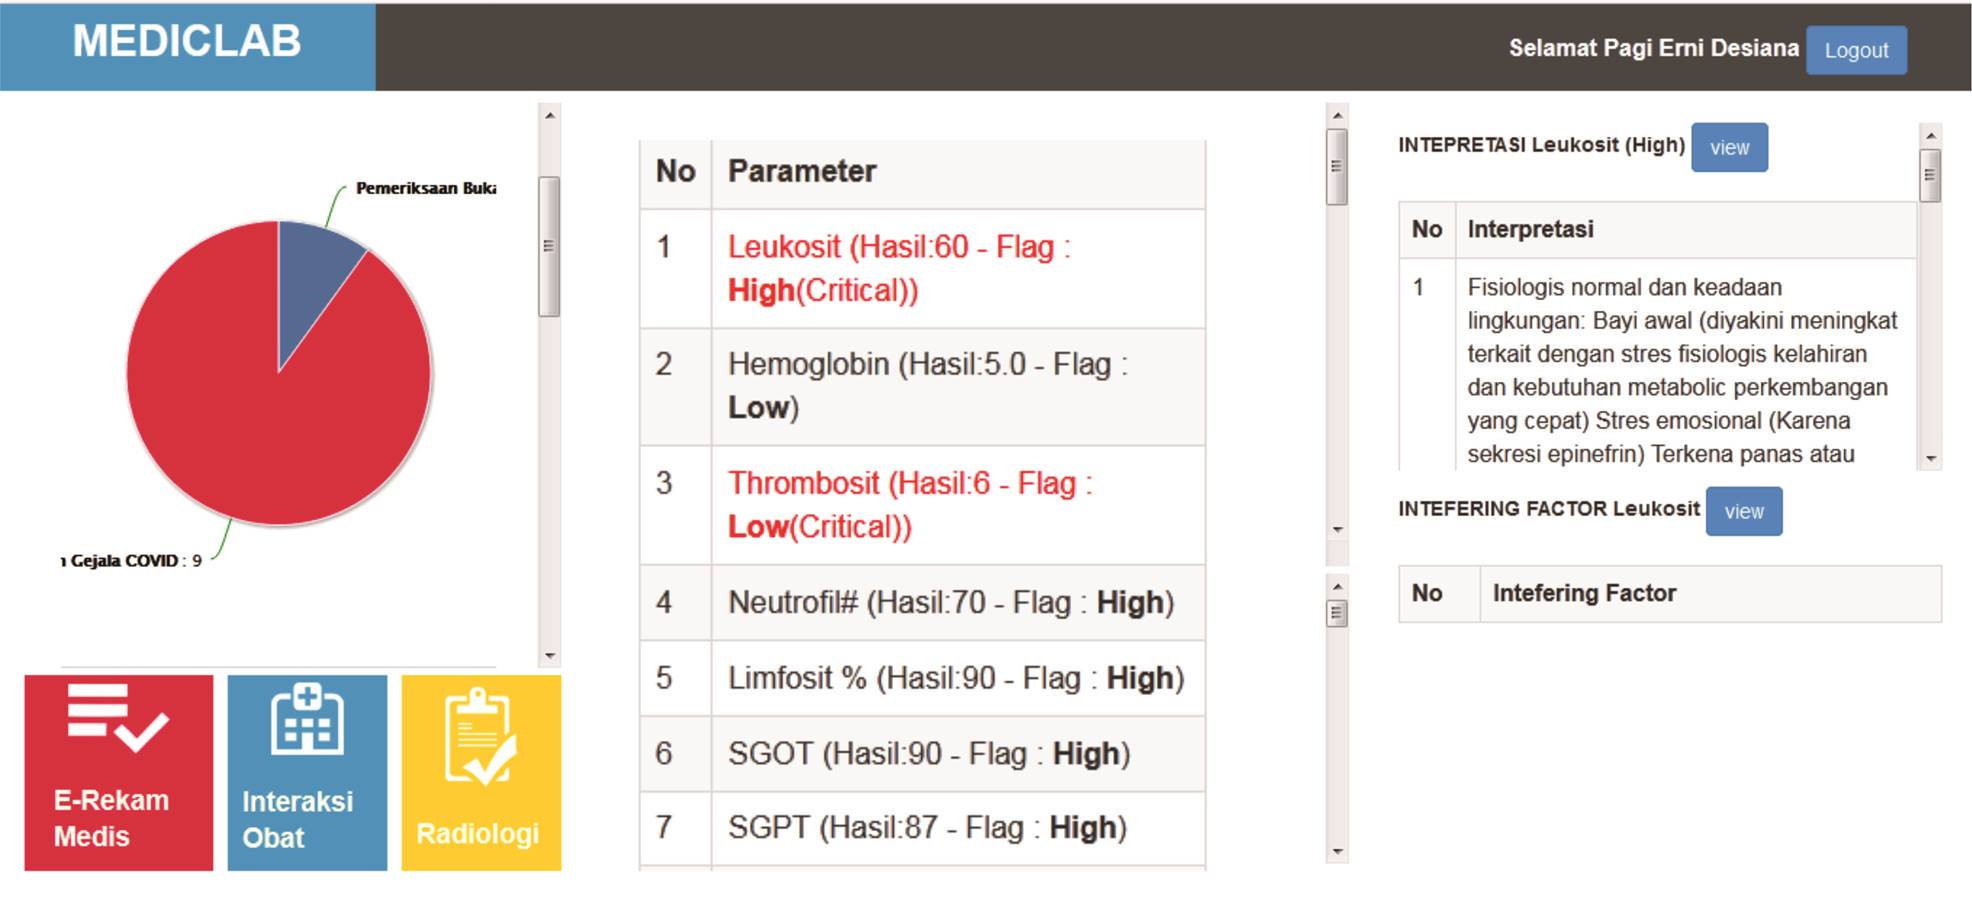
Task: Choose the Hemoglobin low result row
Action: [x=921, y=386]
